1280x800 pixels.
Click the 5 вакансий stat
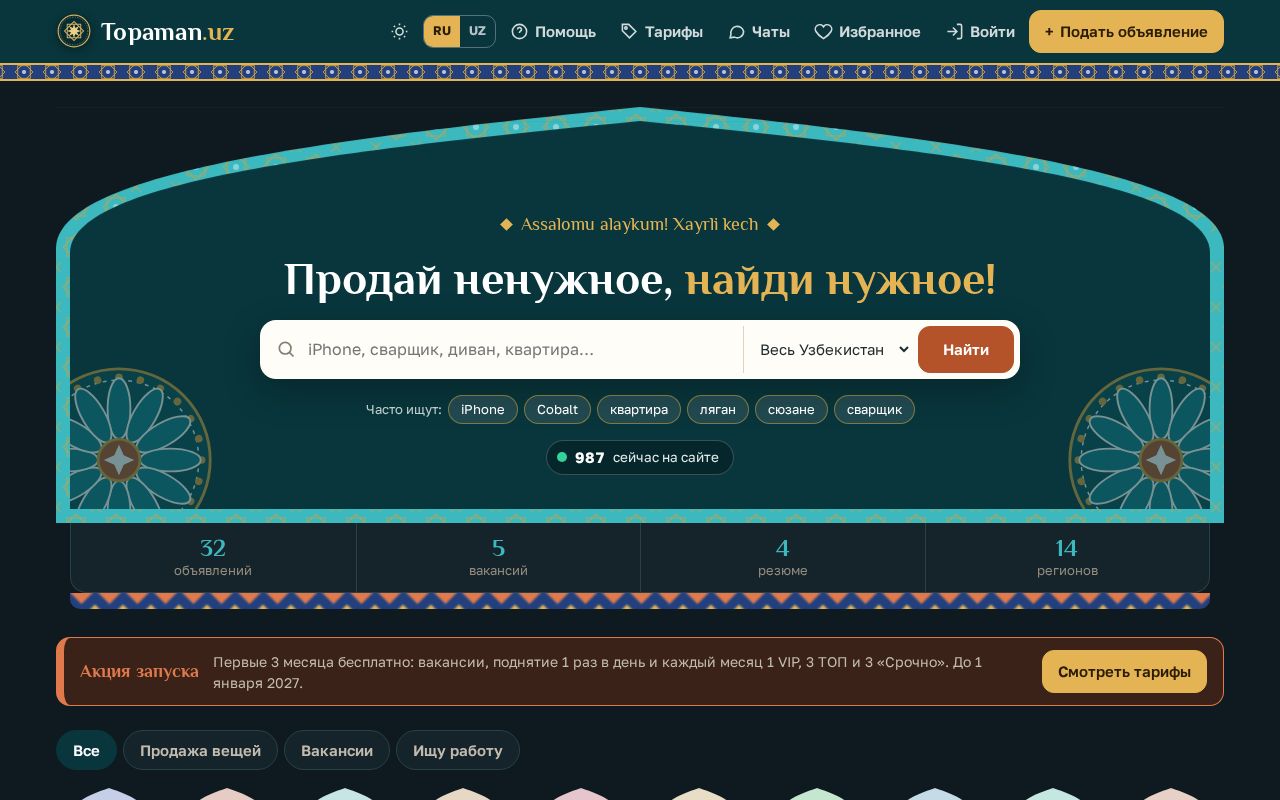coord(498,558)
